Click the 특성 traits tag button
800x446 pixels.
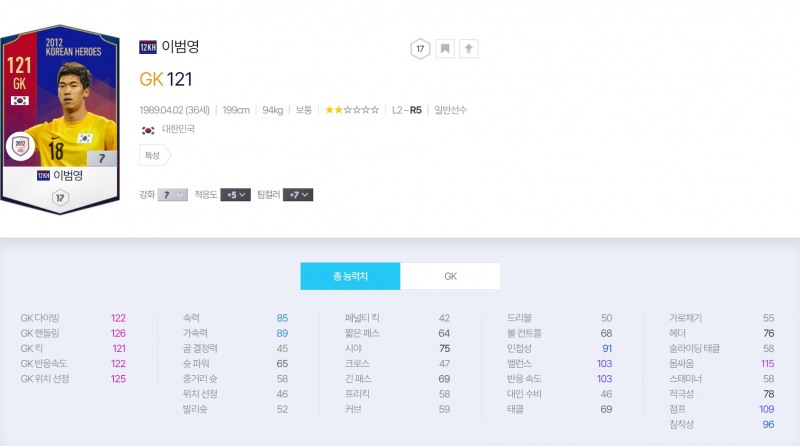tap(155, 155)
